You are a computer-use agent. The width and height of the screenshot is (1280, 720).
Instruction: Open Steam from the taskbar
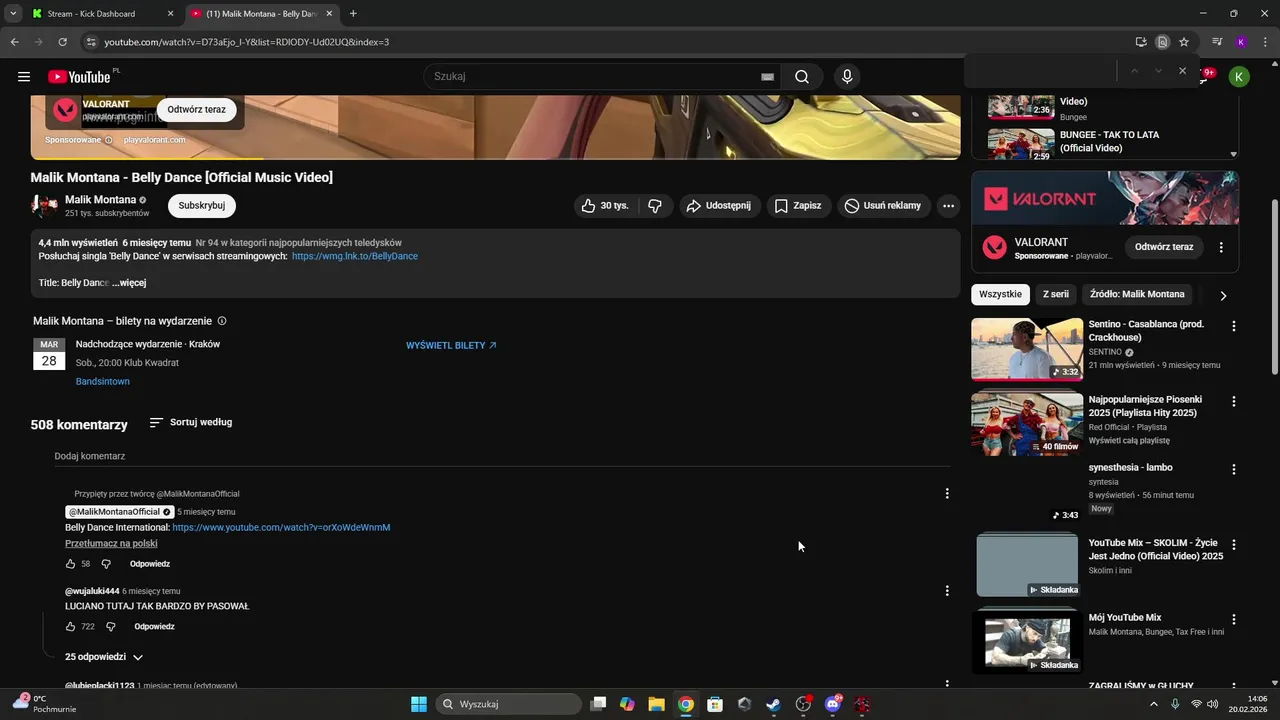pos(773,704)
